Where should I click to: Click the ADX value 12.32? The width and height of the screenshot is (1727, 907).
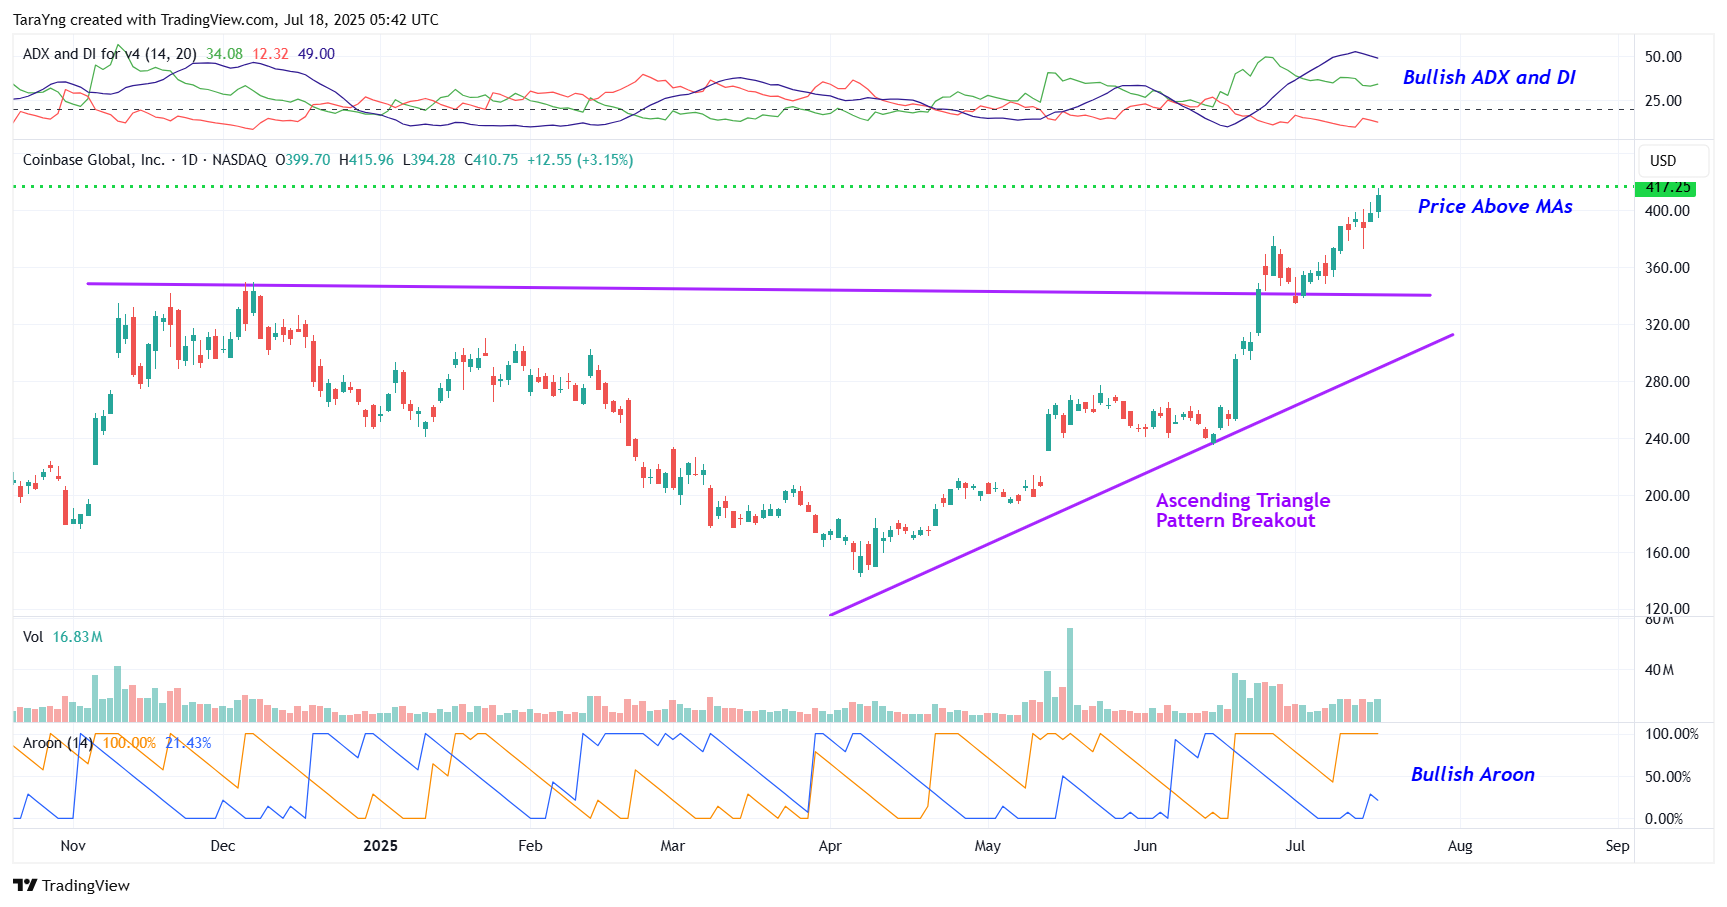270,54
